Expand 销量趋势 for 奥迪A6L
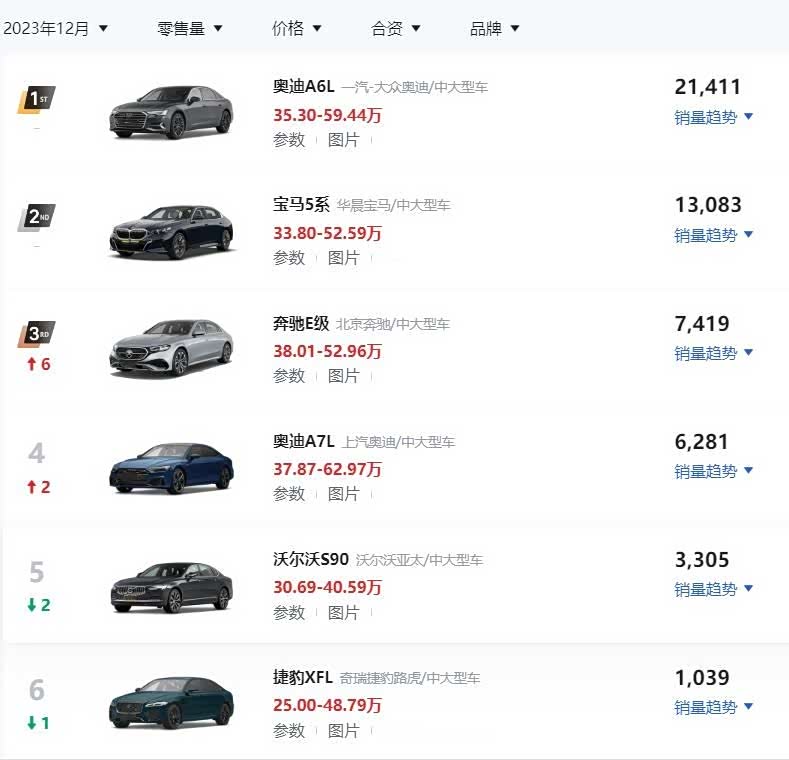Viewport: 789px width, 760px height. [713, 117]
